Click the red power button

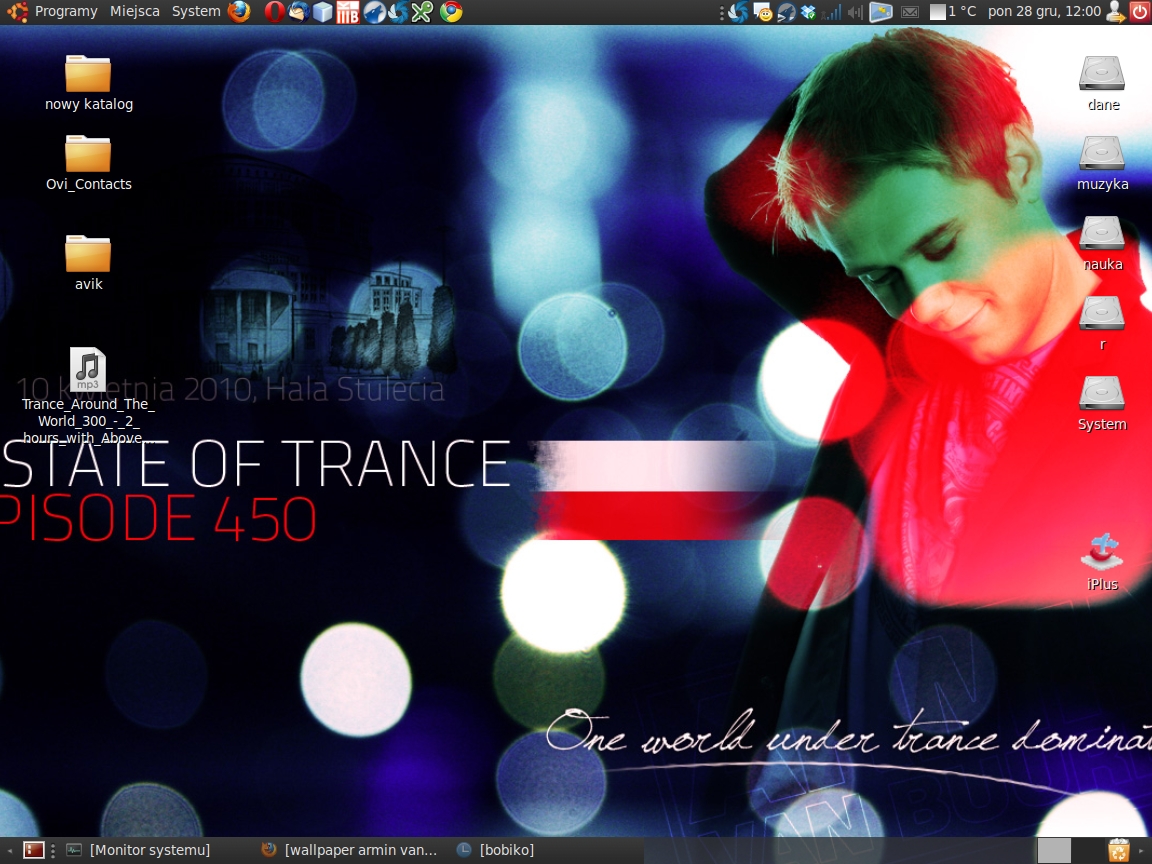coord(1140,12)
